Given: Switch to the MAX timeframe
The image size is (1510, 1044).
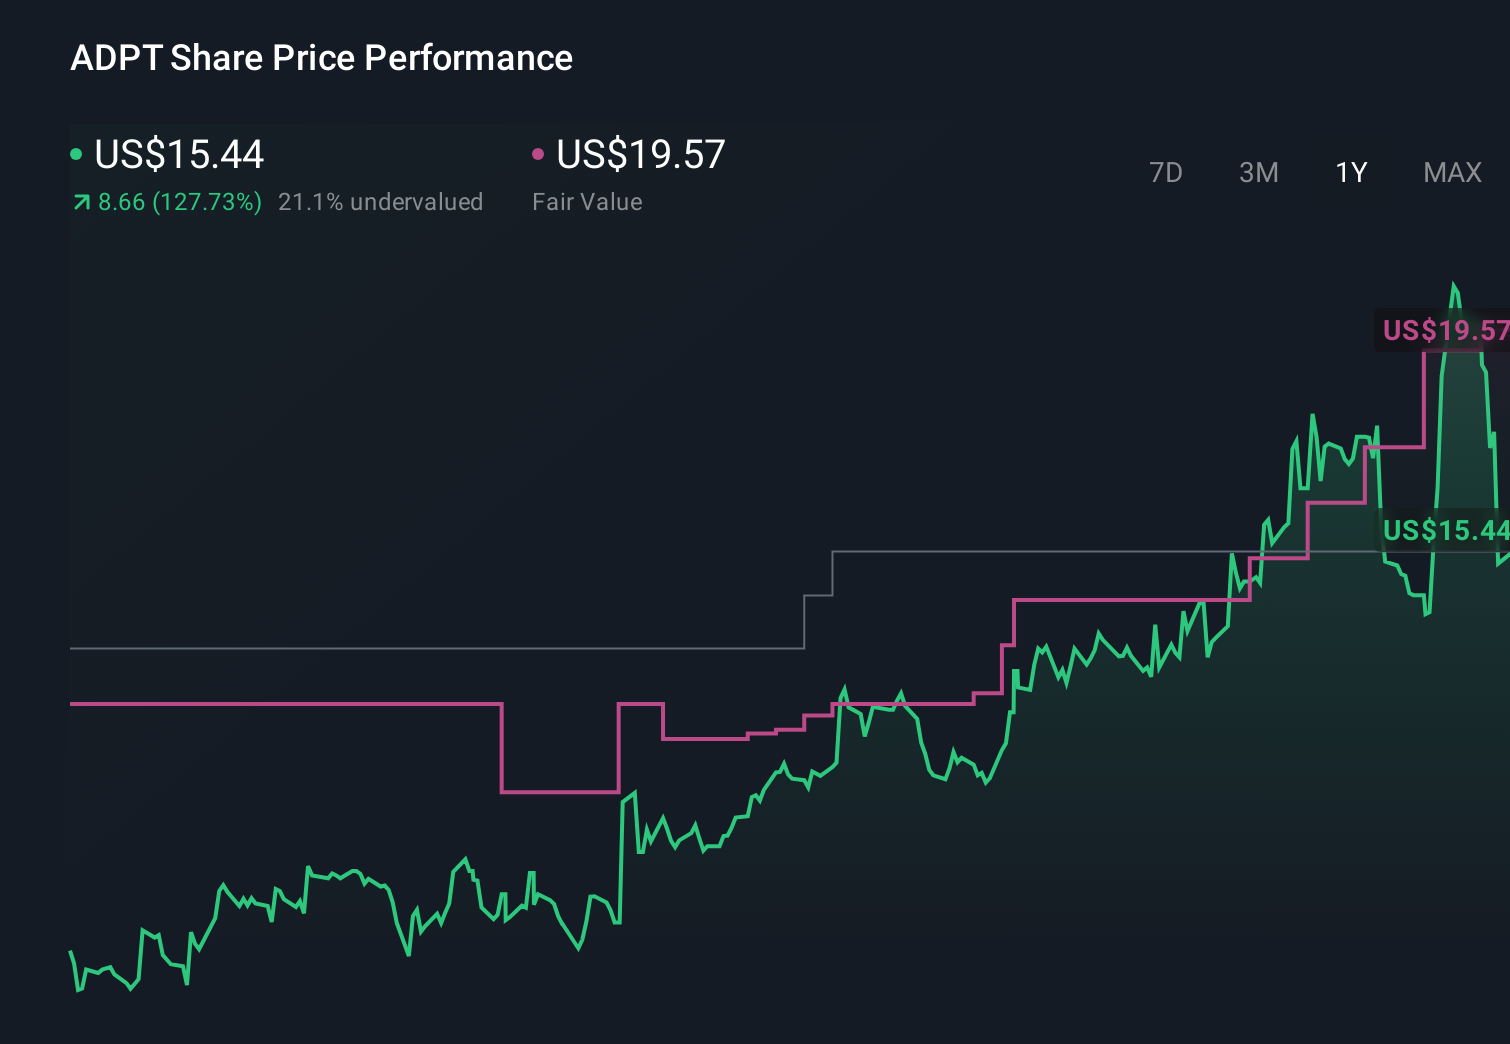Looking at the screenshot, I should tap(1451, 172).
